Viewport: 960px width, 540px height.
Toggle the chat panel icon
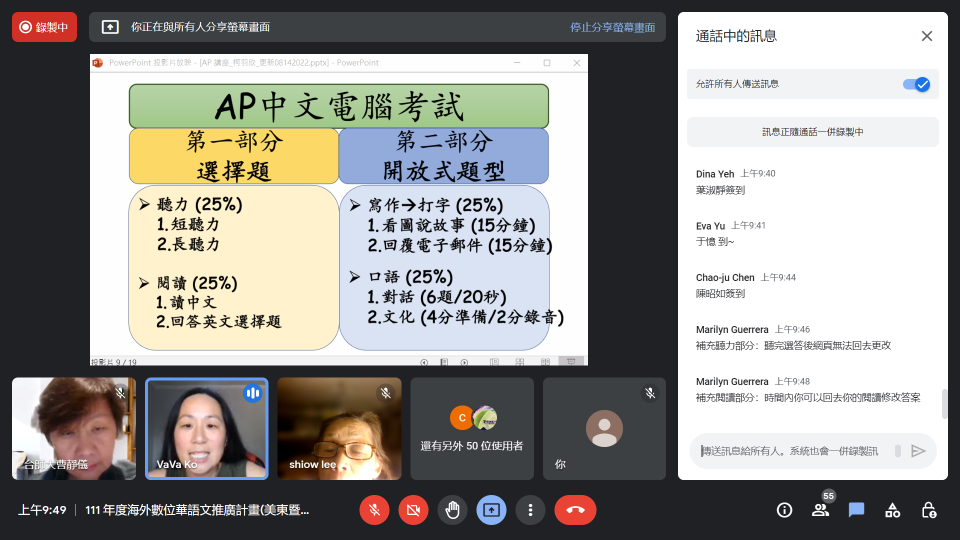coord(856,510)
